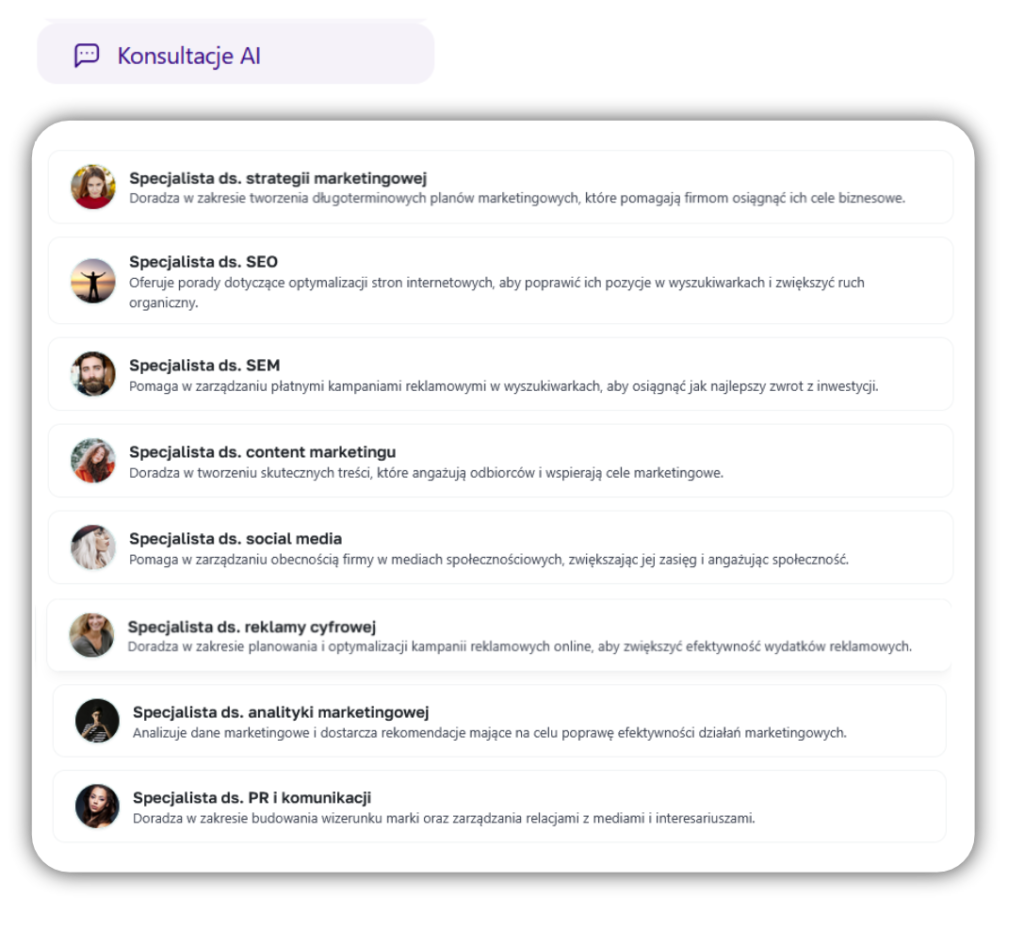Pick the analityki marketingowej specialist avatar

tap(97, 721)
